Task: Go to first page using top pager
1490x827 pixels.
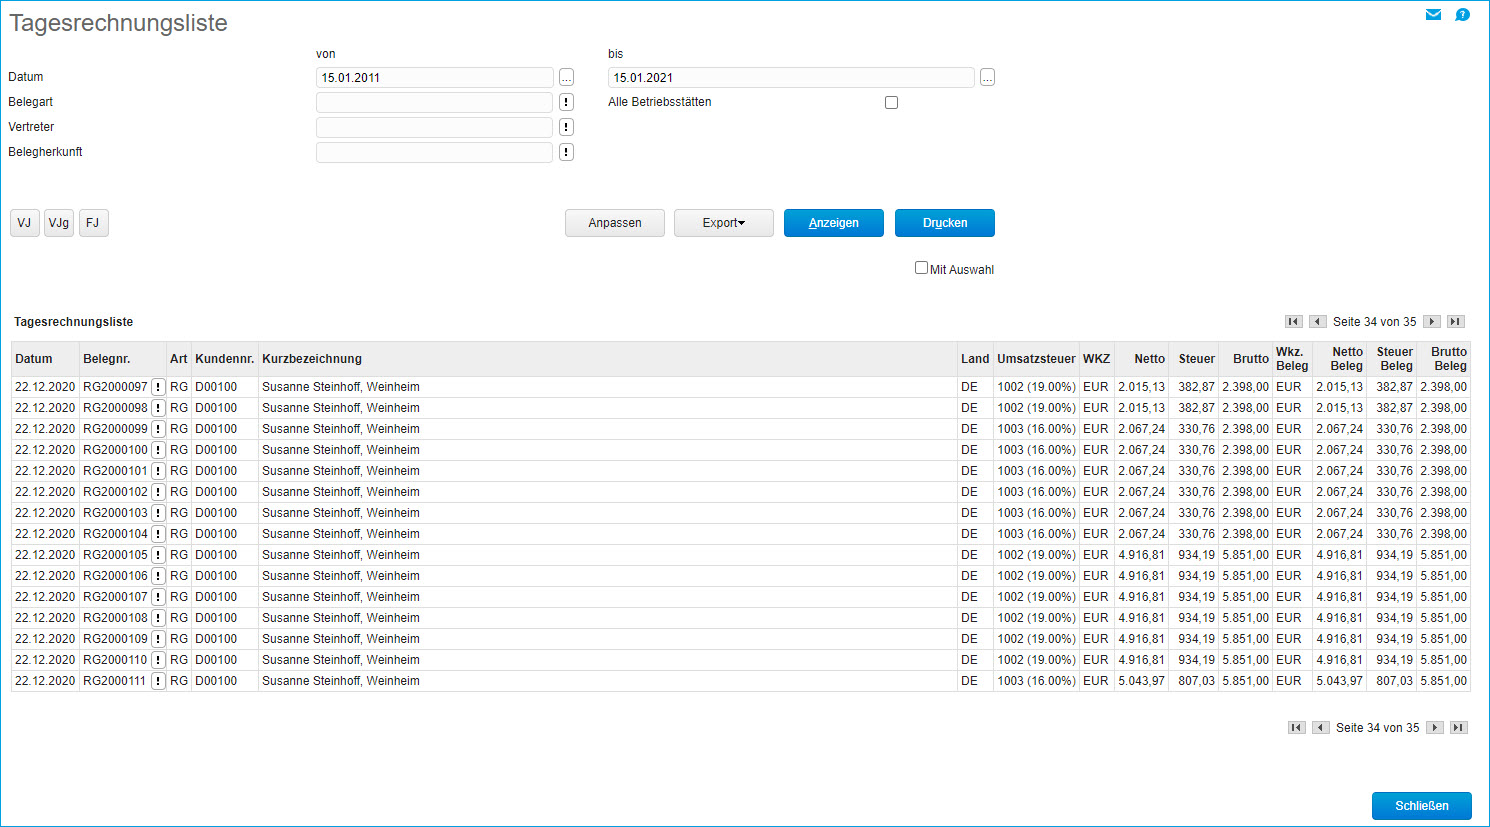Action: 1293,322
